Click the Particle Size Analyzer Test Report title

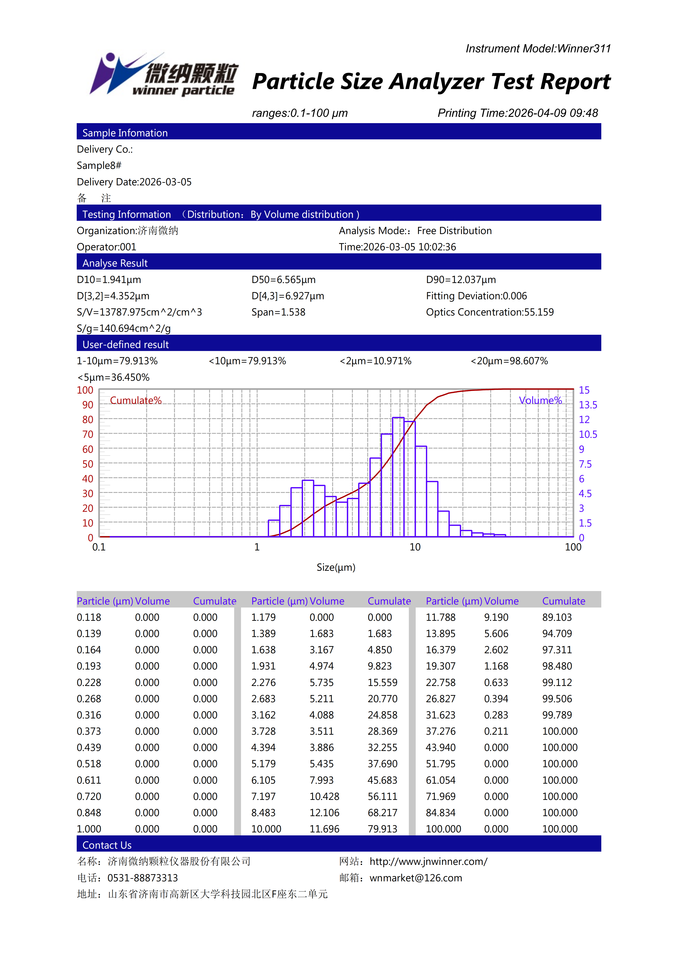tap(431, 81)
